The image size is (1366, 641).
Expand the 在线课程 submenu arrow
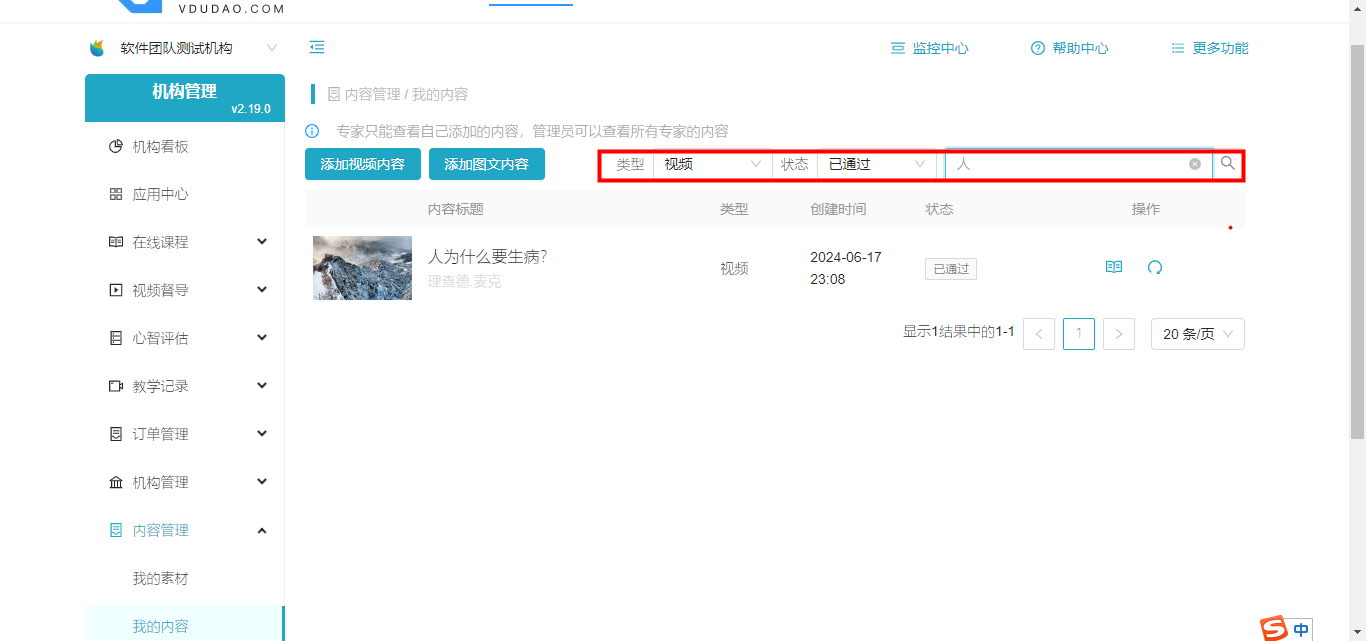(x=262, y=242)
